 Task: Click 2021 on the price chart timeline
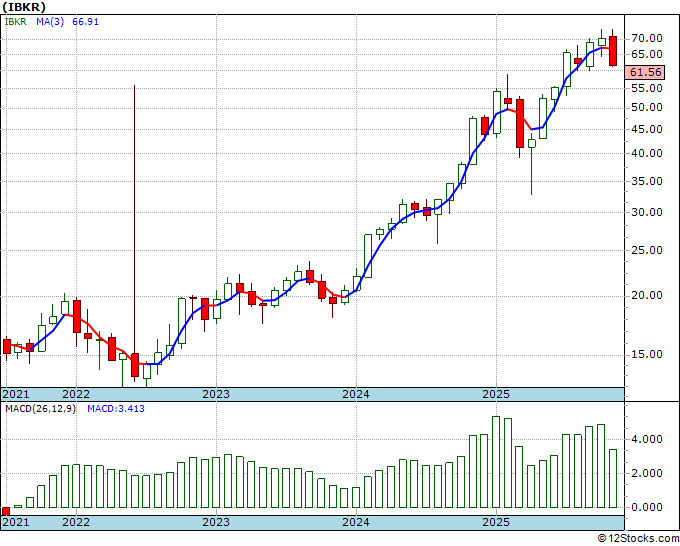(16, 395)
